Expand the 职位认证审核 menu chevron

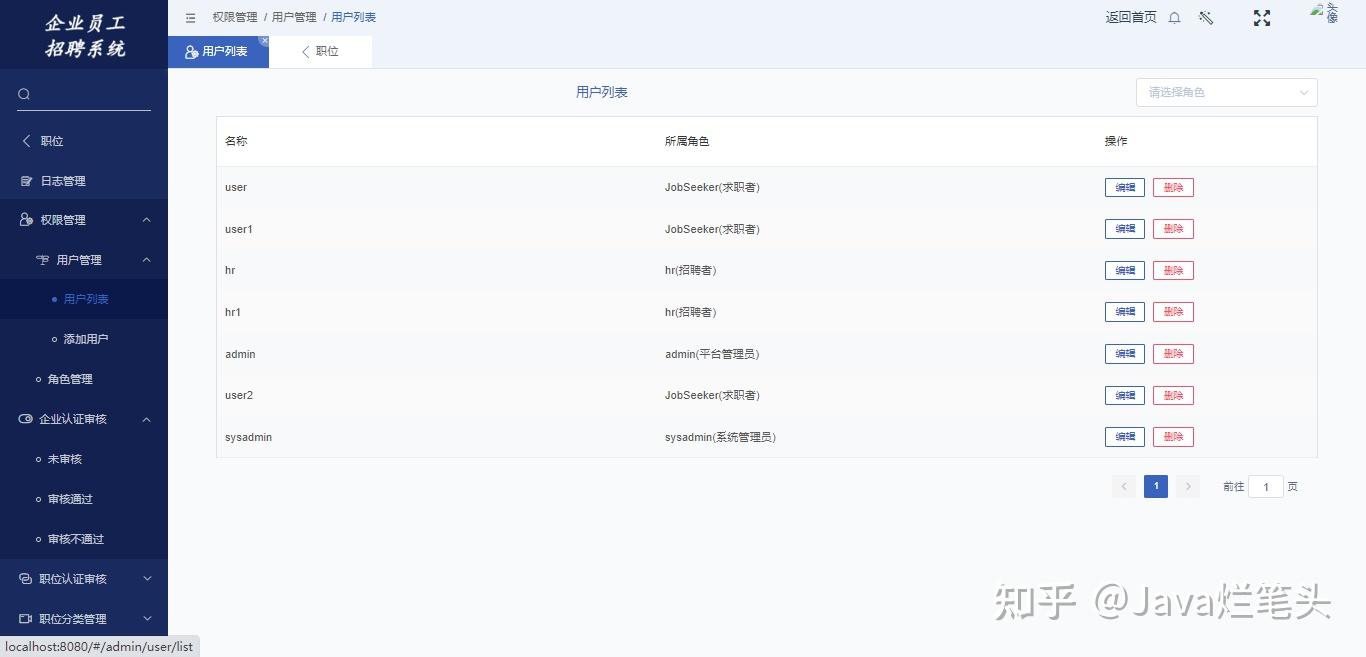[147, 579]
